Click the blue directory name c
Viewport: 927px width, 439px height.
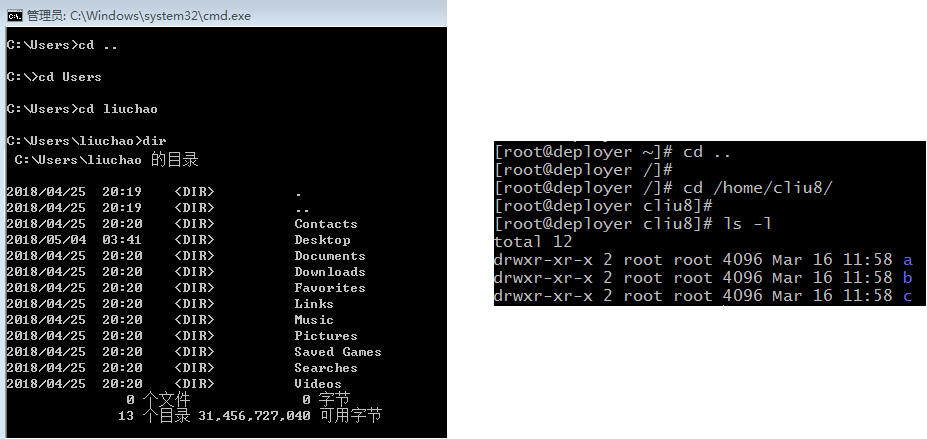point(908,296)
